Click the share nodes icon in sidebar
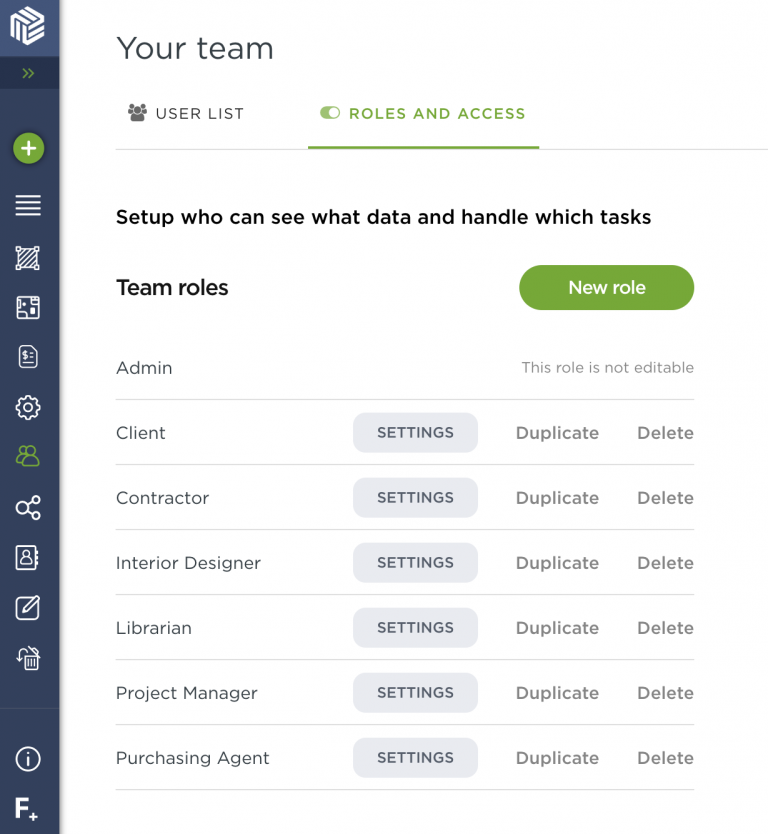This screenshot has width=768, height=834. [28, 508]
